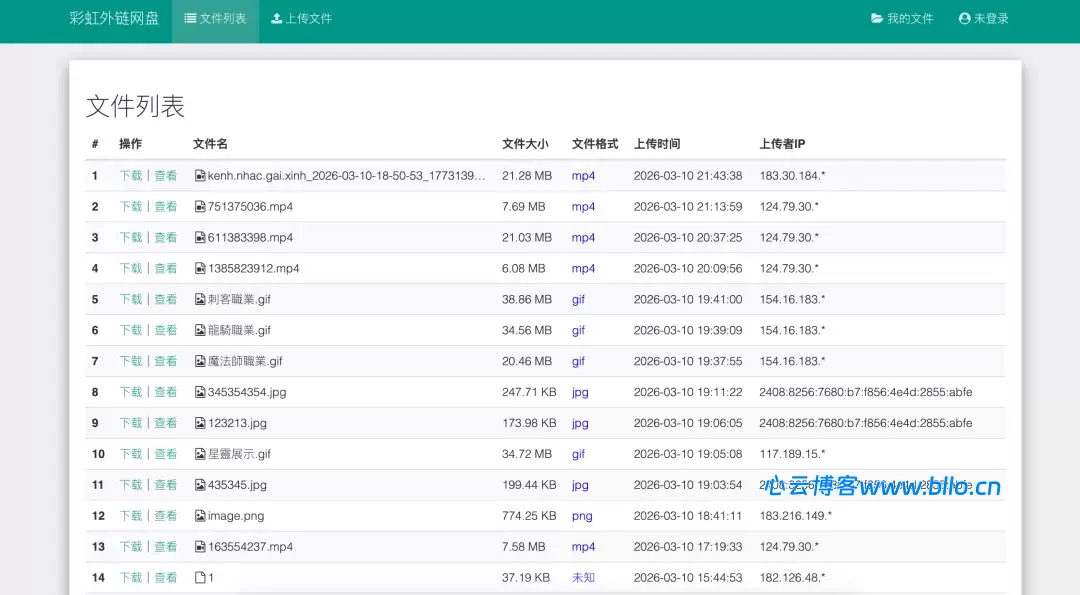Open the gif link for 魔法師職業.gif

point(578,361)
